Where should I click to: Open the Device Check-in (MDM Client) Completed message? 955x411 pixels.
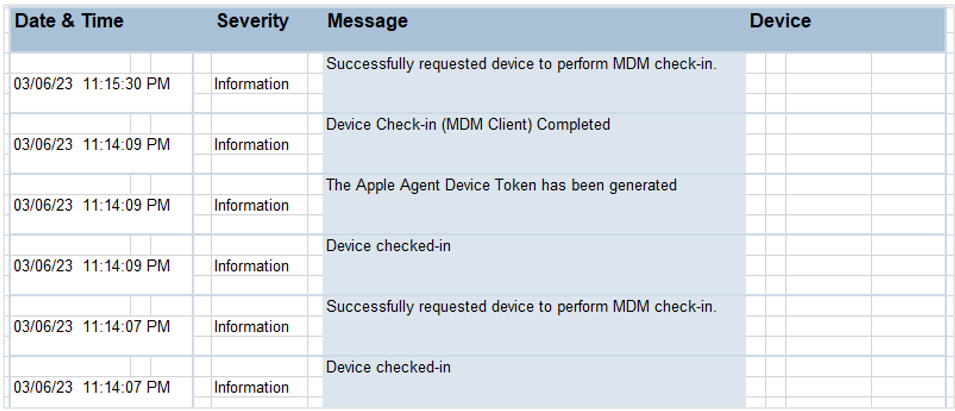point(468,125)
